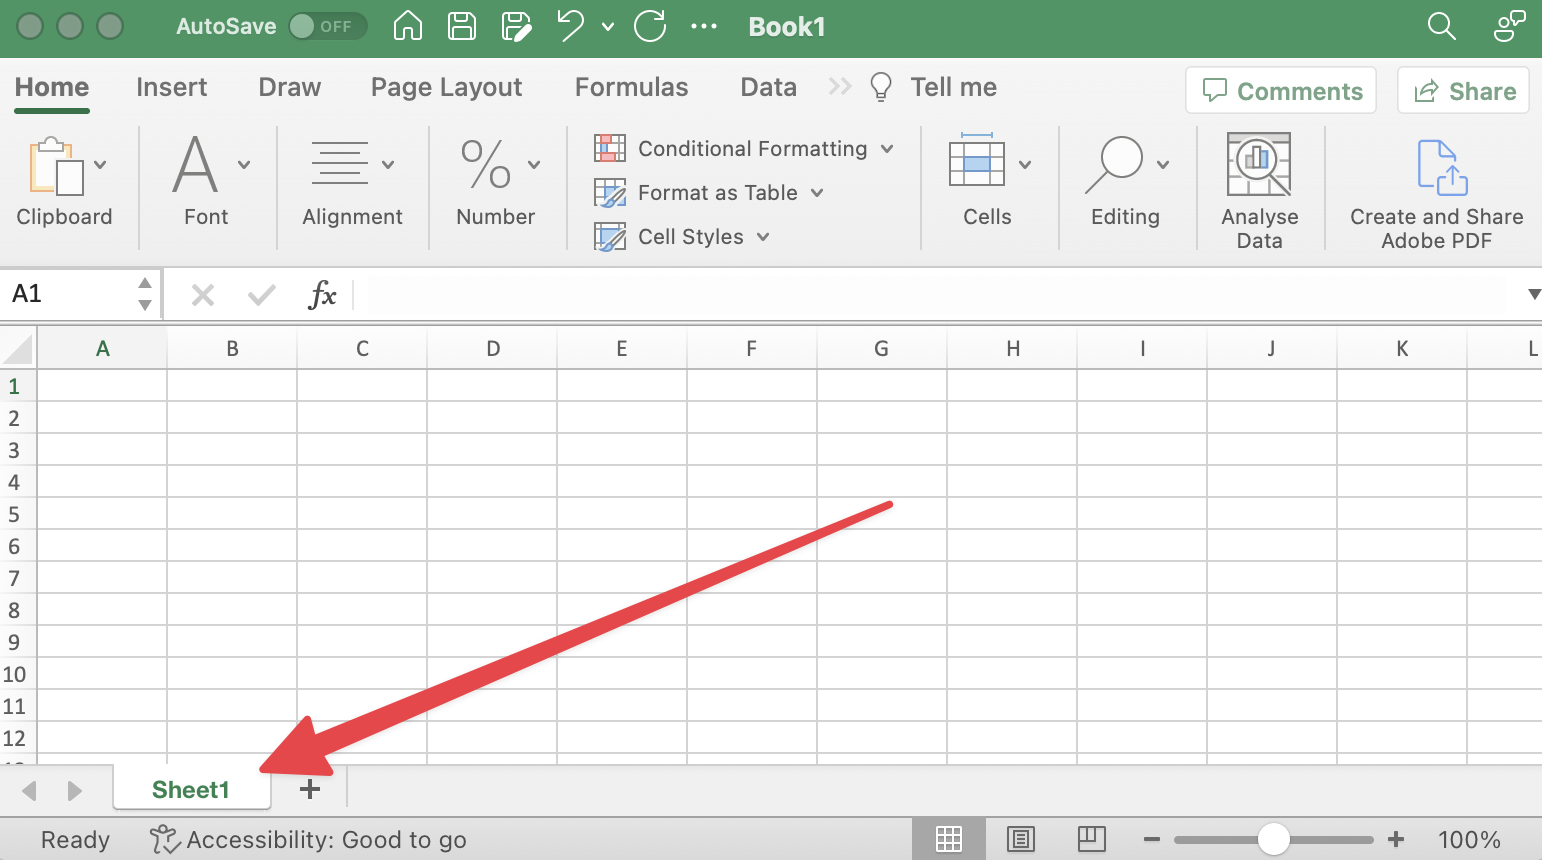The image size is (1542, 860).
Task: Open the Undo history dropdown arrow
Action: 607,27
